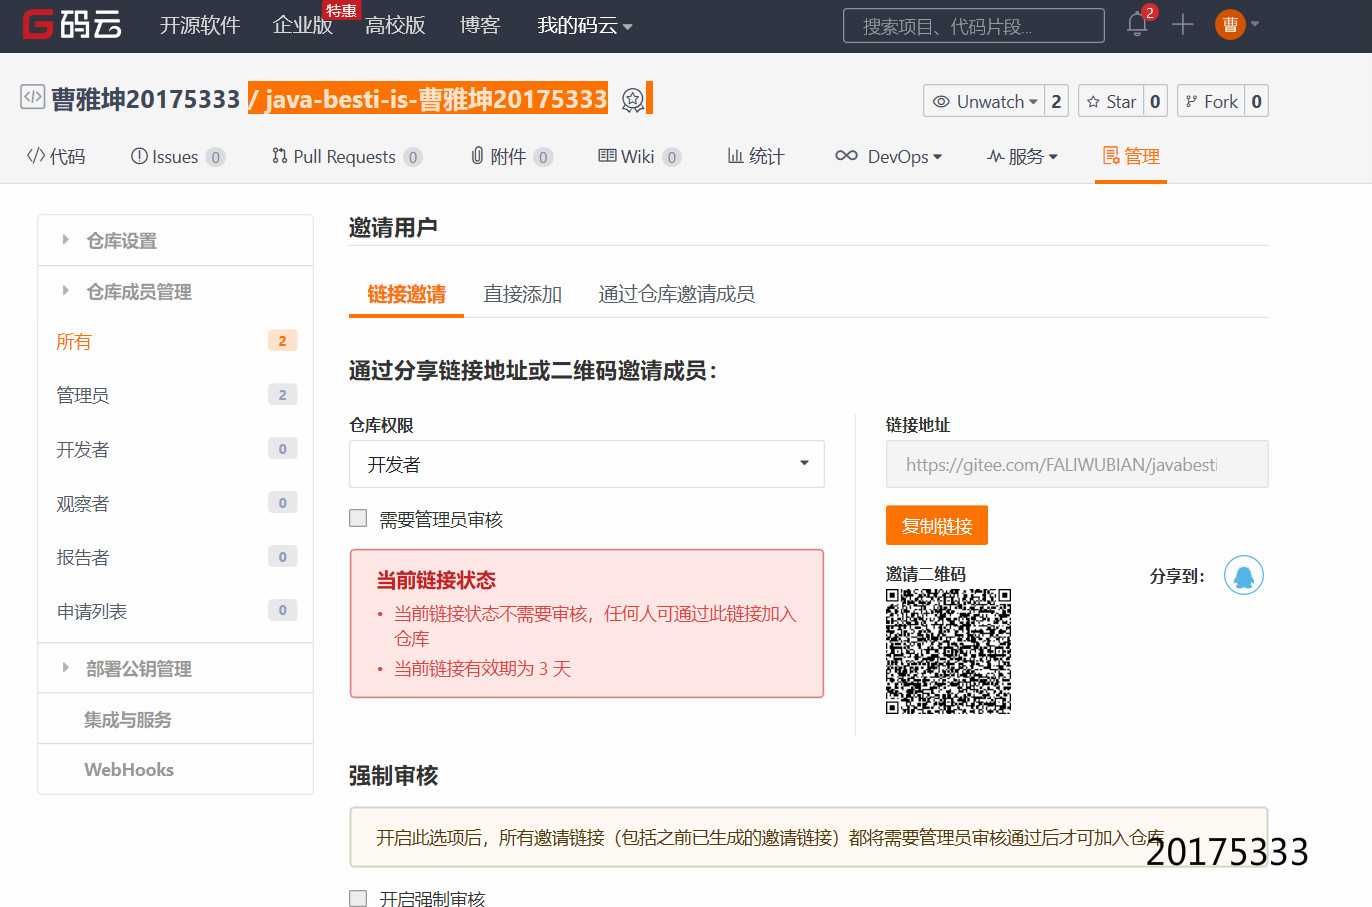1372x907 pixels.
Task: Click the star count next to Star
Action: click(1155, 101)
